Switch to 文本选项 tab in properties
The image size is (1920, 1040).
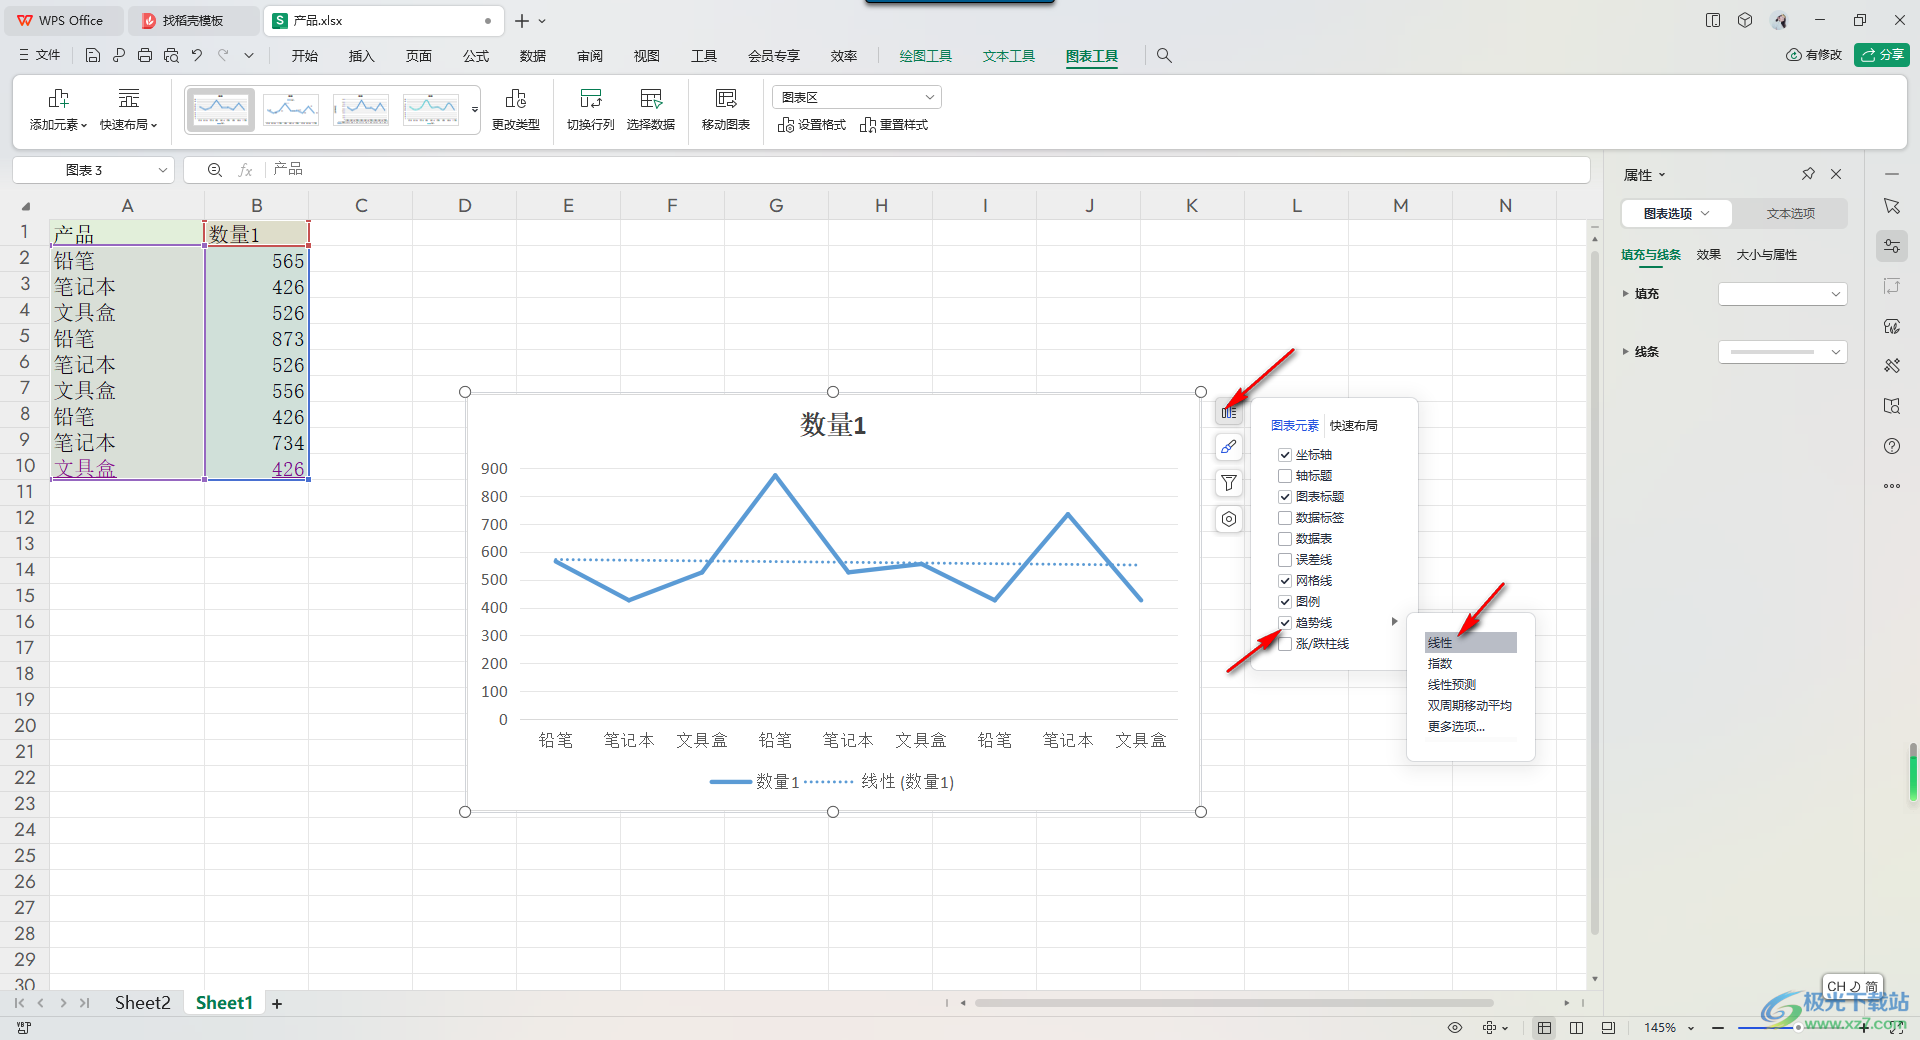tap(1790, 214)
